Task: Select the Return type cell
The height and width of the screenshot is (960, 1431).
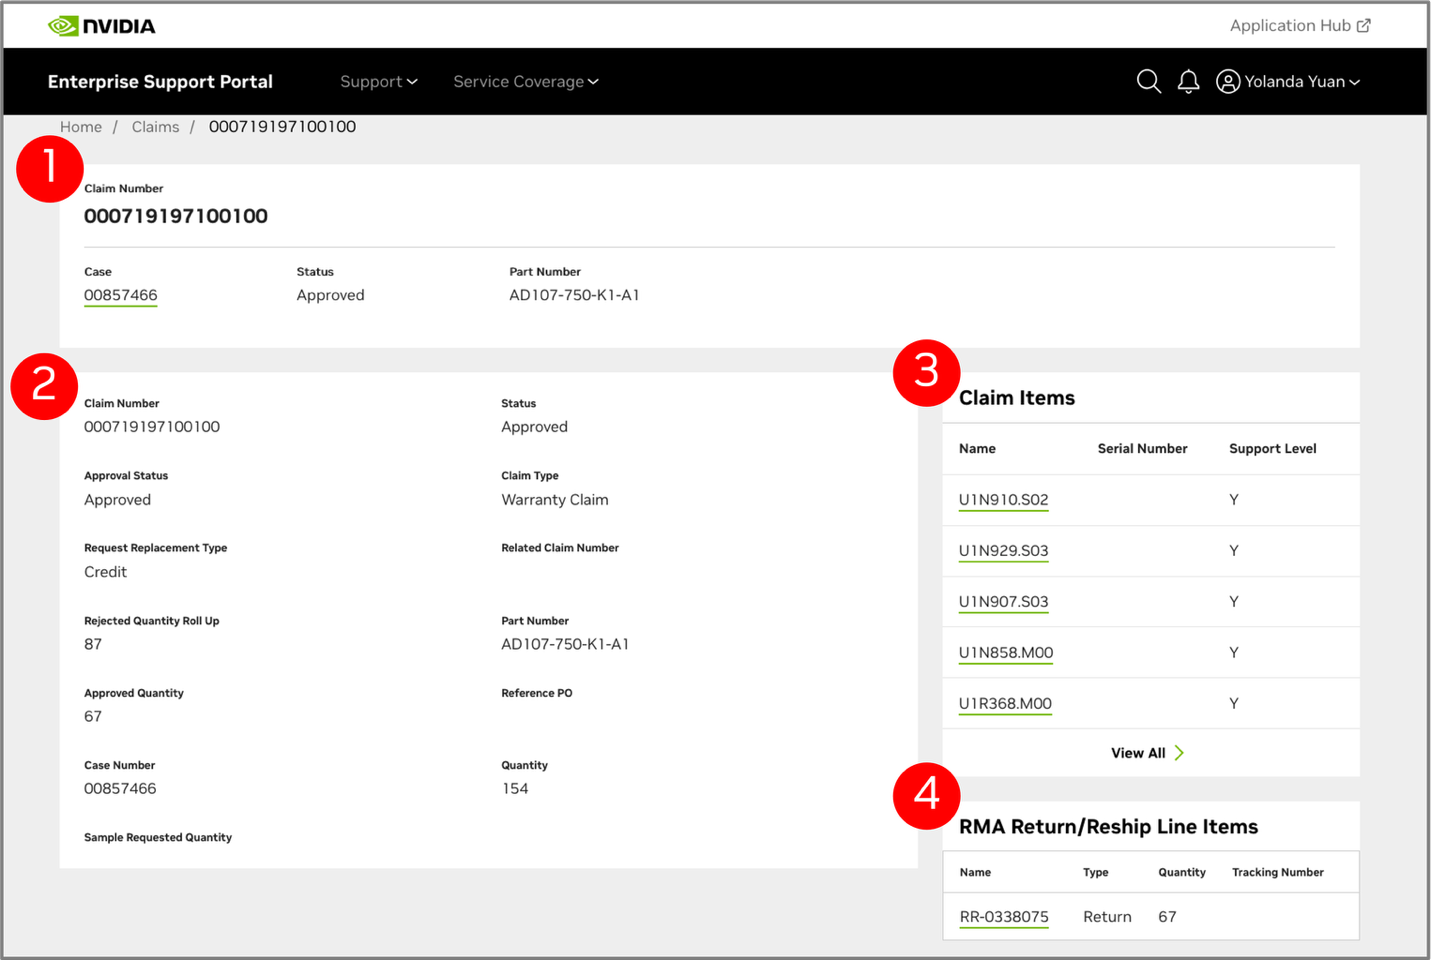Action: (x=1107, y=917)
